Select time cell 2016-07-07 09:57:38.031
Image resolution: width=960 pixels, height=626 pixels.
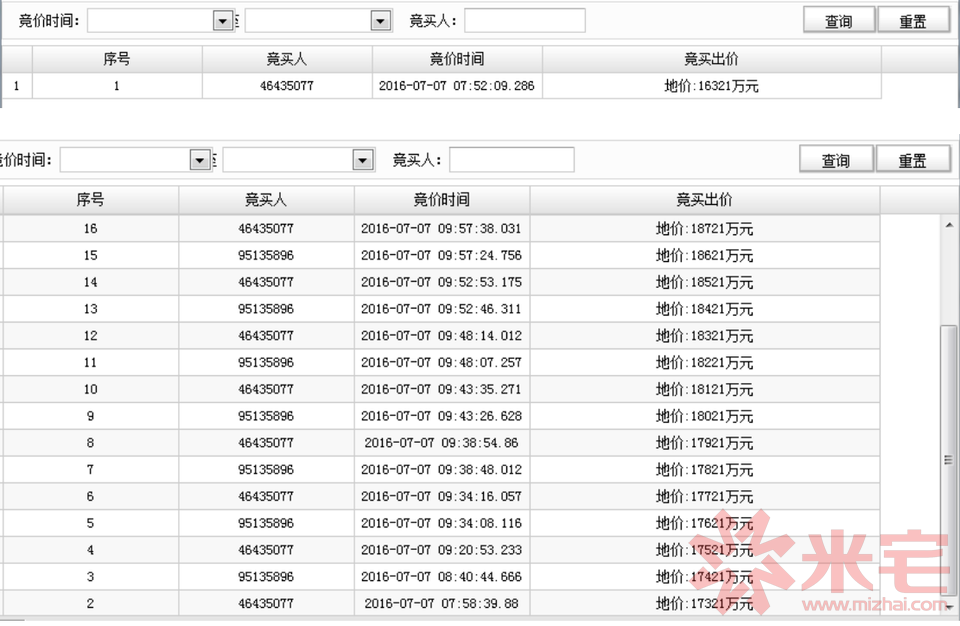click(441, 228)
